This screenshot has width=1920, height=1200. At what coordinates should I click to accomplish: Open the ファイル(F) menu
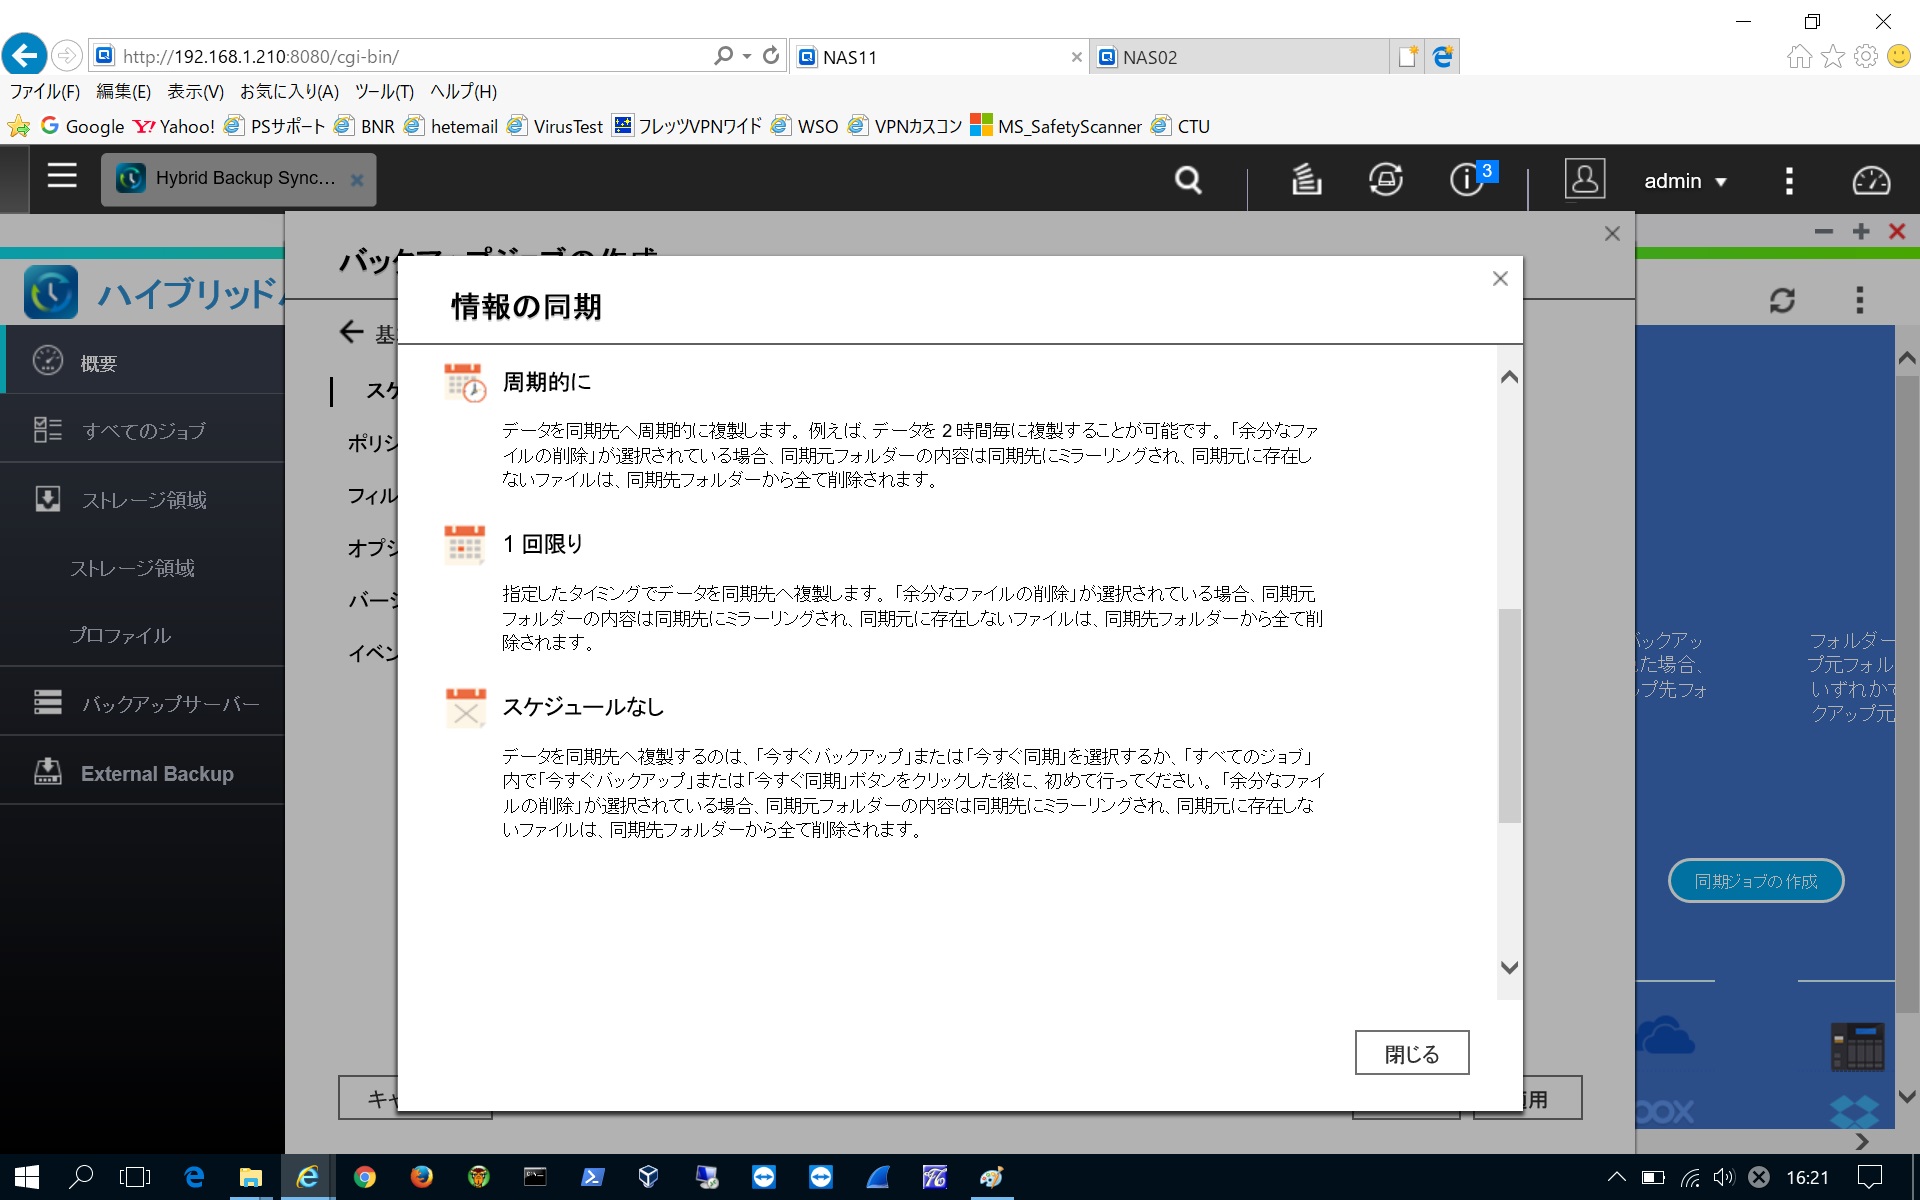[45, 91]
